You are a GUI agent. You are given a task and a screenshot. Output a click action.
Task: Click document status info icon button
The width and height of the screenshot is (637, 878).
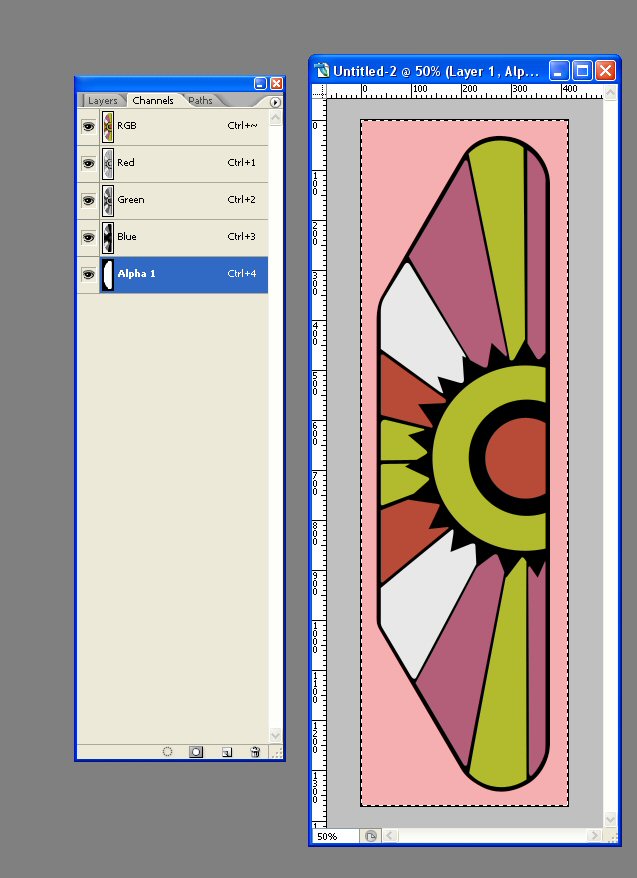(x=370, y=836)
